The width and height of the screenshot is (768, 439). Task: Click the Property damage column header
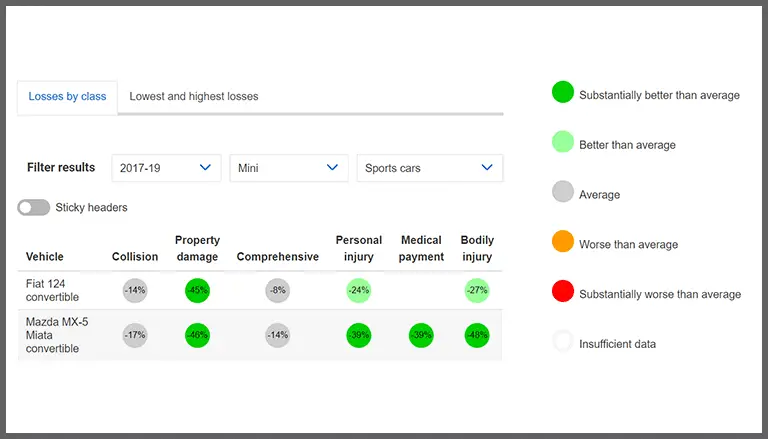(197, 248)
